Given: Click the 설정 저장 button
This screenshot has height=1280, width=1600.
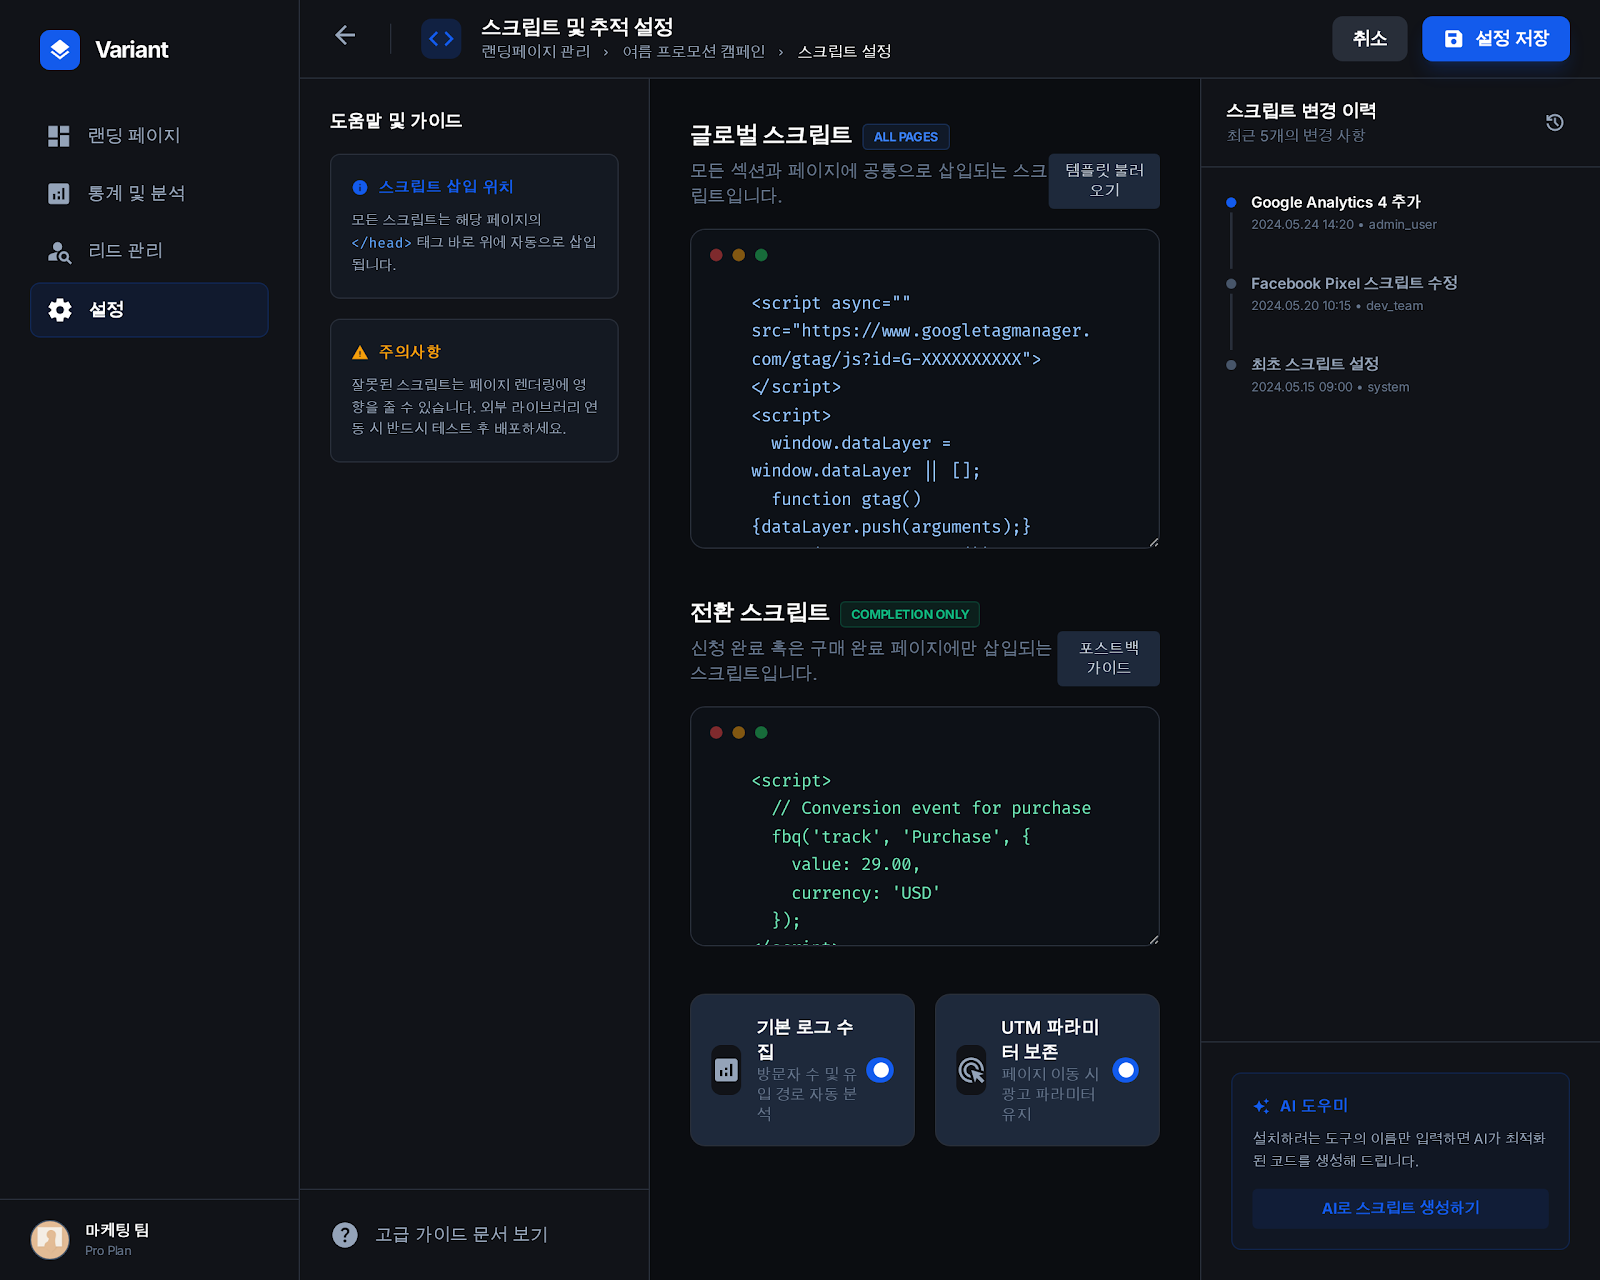Looking at the screenshot, I should (x=1495, y=39).
